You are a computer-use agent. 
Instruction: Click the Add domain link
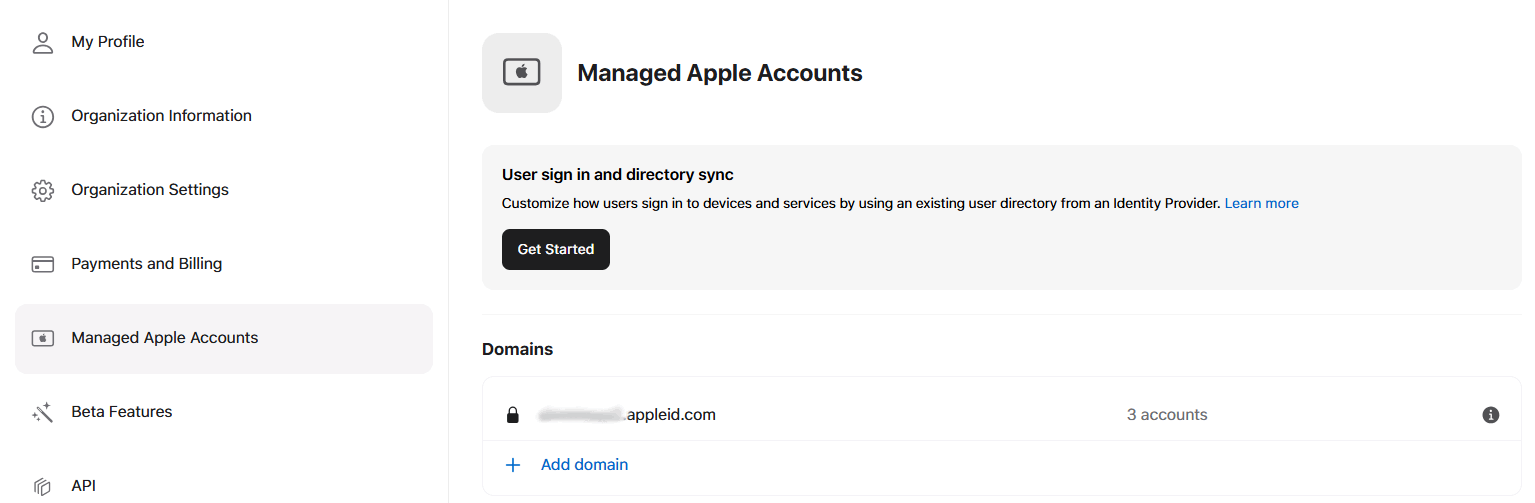pyautogui.click(x=584, y=465)
